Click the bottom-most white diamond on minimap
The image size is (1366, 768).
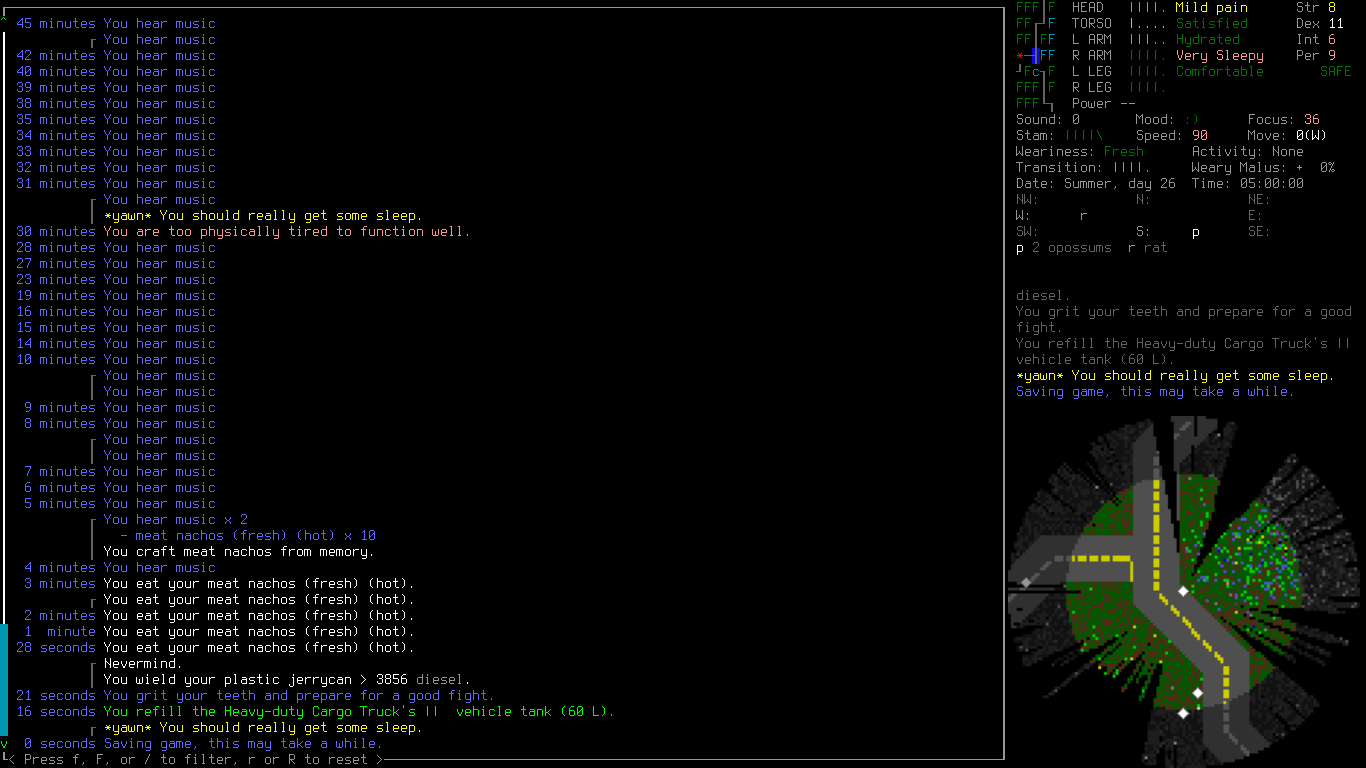coord(1183,713)
